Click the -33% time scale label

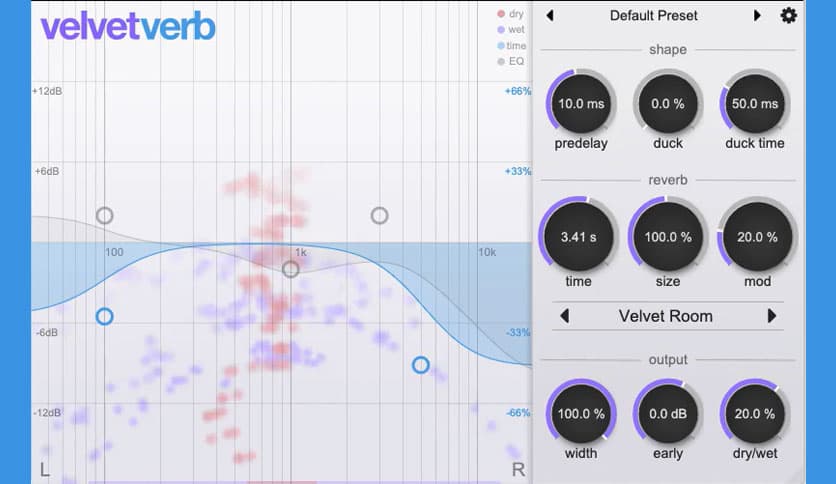[518, 333]
